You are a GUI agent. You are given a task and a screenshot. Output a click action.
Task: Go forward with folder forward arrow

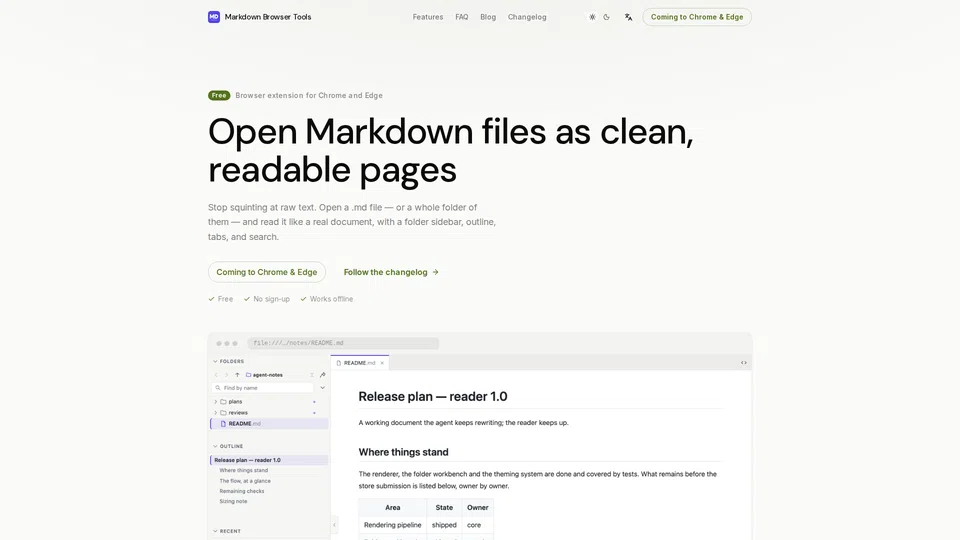(226, 375)
